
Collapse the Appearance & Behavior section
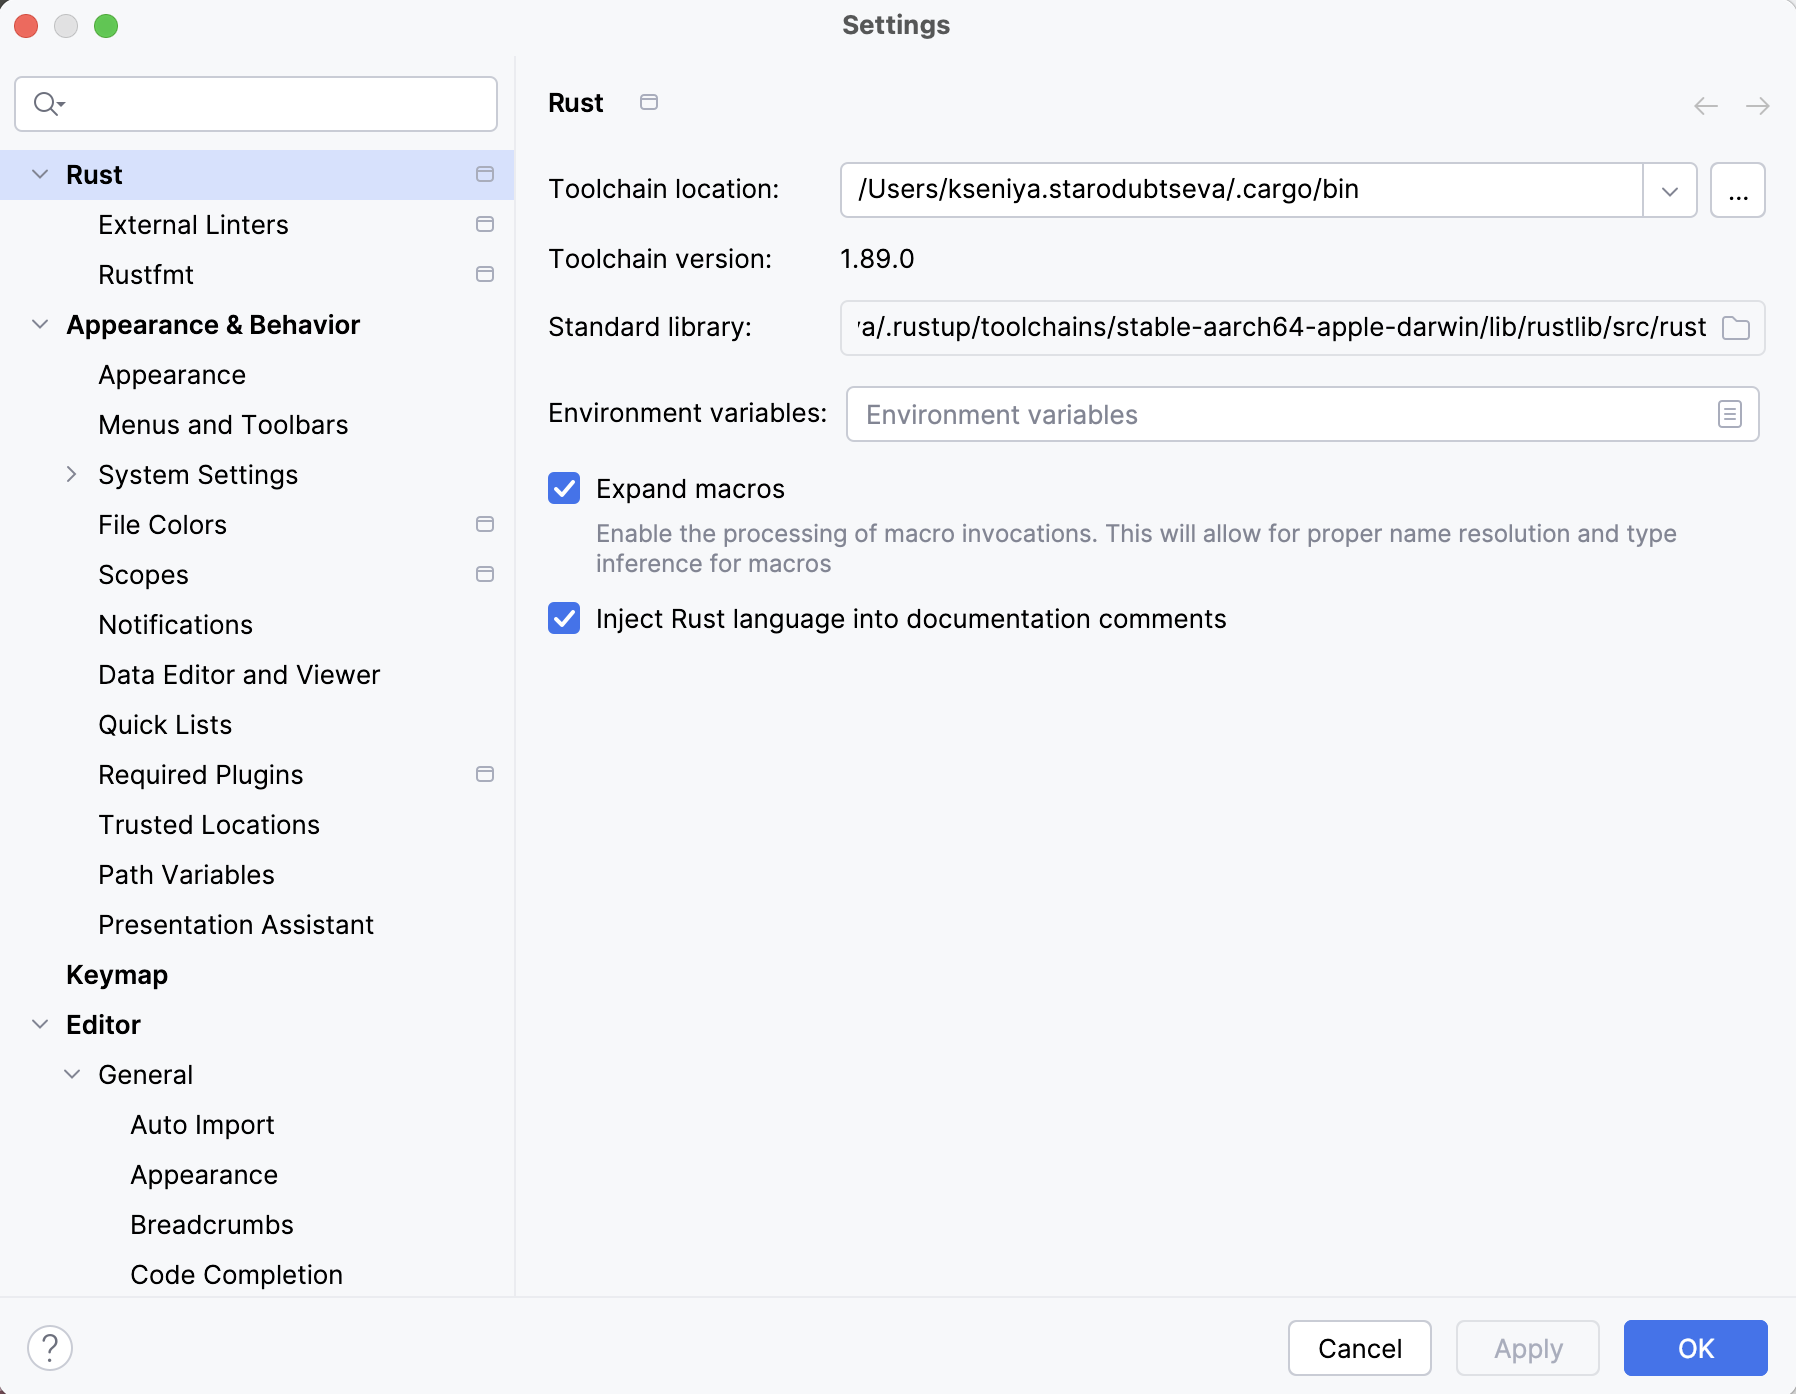click(39, 324)
